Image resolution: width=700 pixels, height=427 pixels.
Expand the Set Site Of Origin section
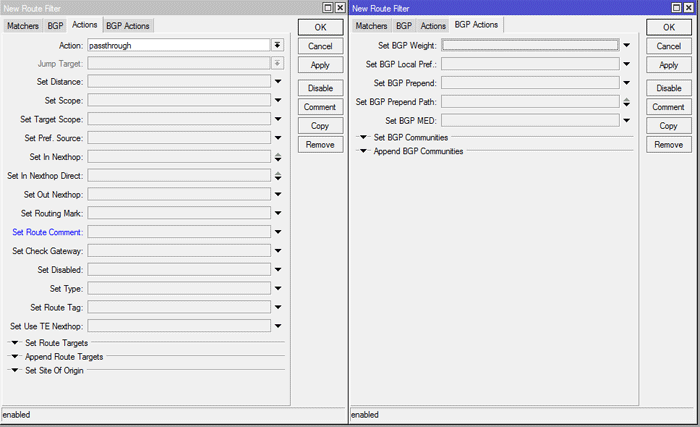(x=15, y=370)
